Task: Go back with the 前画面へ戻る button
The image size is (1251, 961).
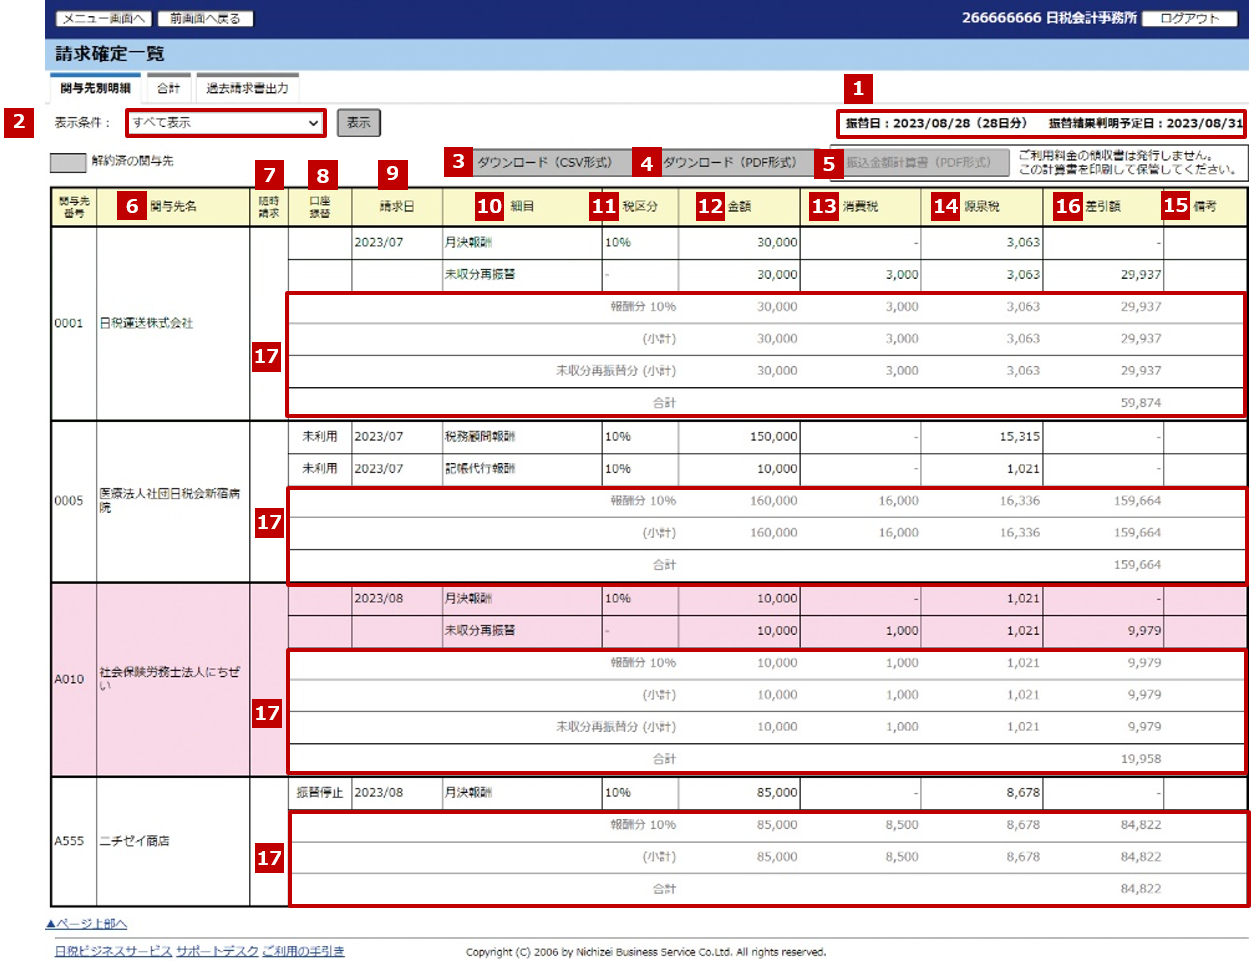Action: (x=205, y=19)
